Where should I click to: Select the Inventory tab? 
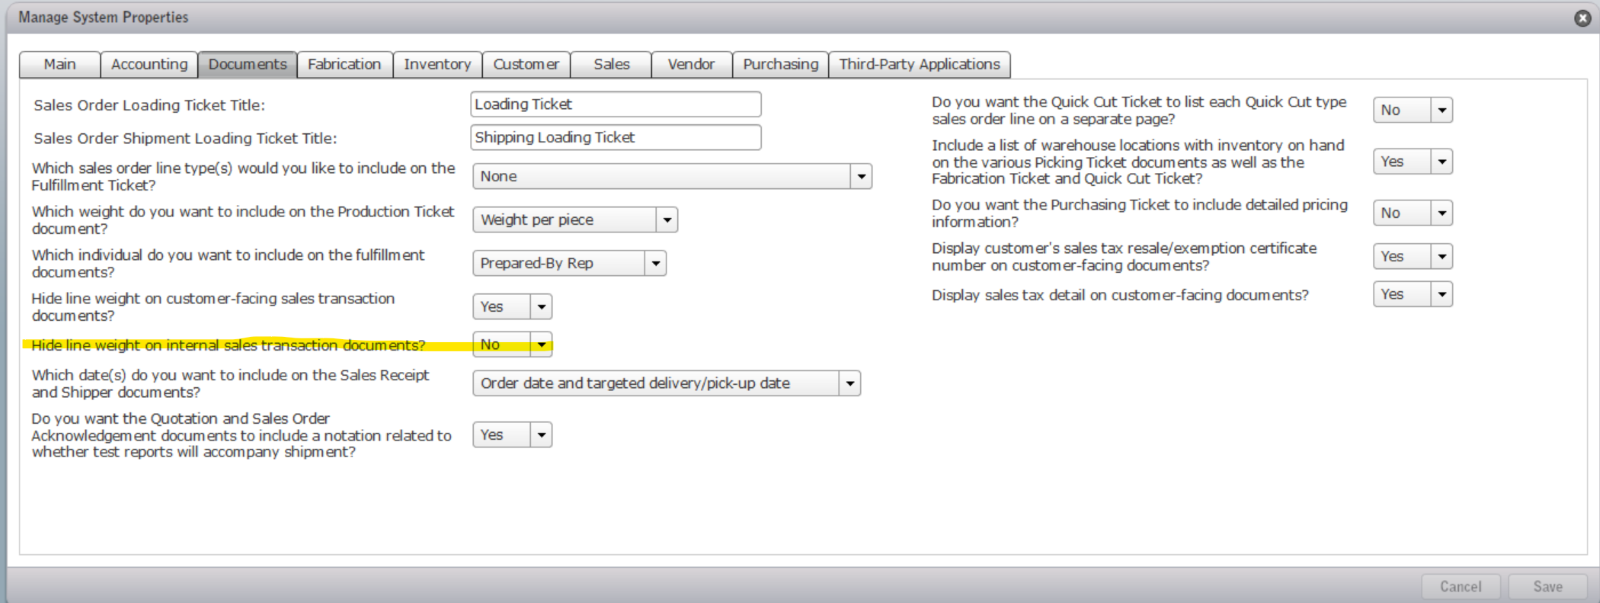437,64
